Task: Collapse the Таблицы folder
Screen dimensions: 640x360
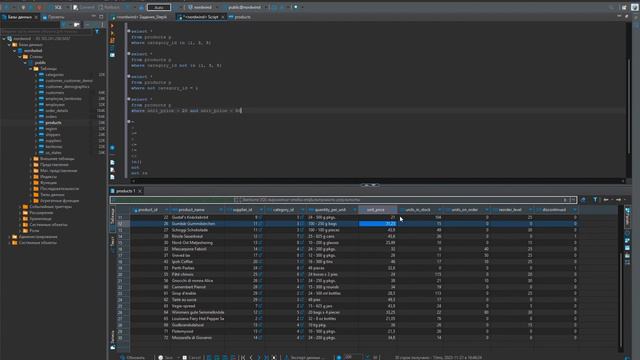Action: [31, 69]
